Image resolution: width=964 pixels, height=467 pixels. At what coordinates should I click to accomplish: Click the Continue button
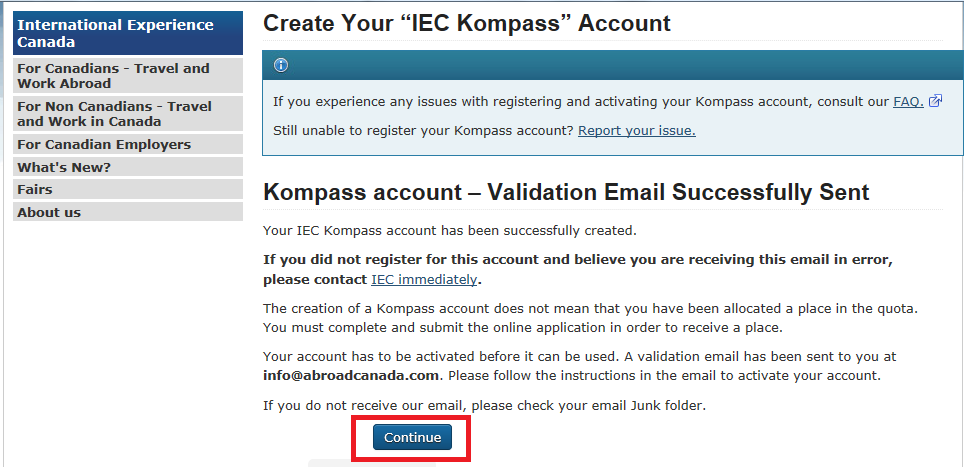[412, 438]
